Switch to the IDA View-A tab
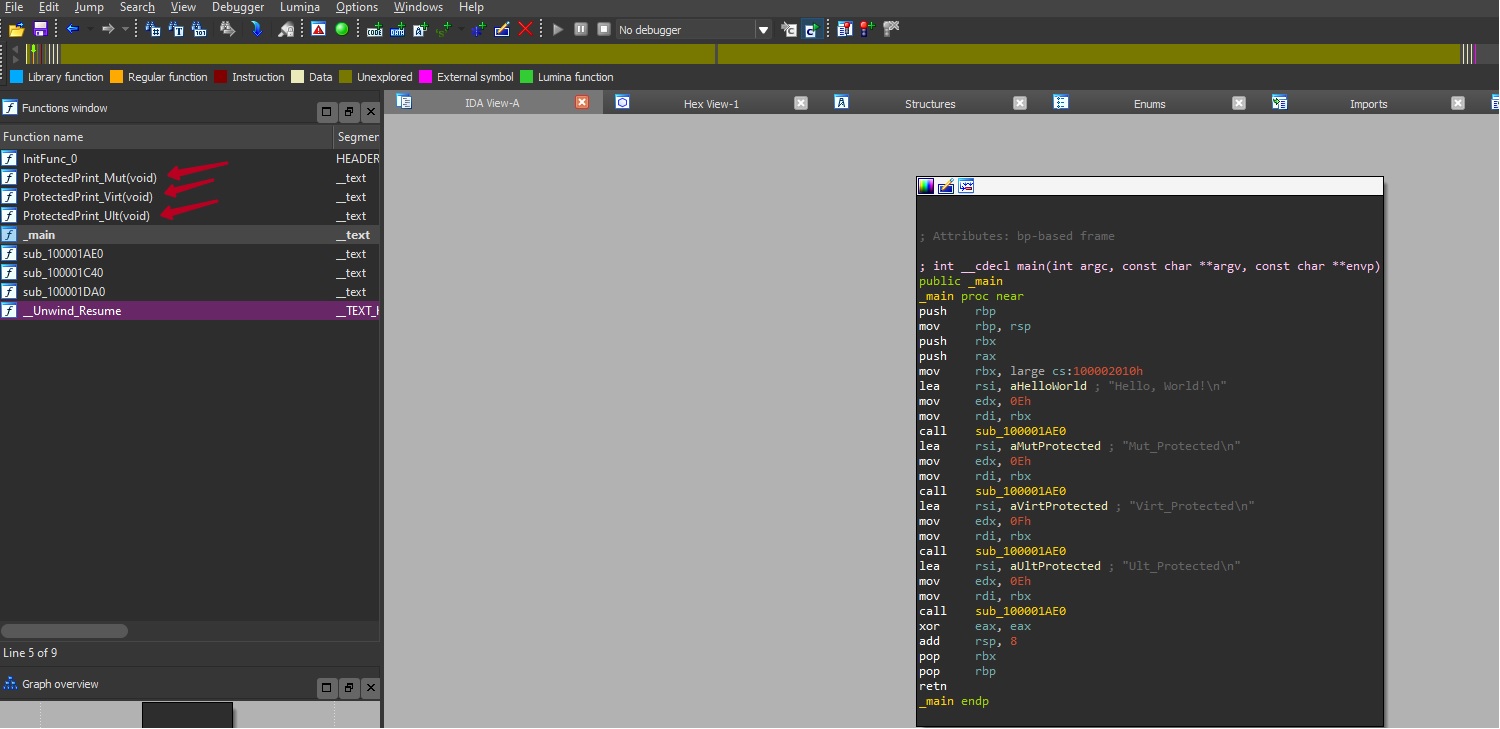Viewport: 1500px width, 729px height. (492, 103)
